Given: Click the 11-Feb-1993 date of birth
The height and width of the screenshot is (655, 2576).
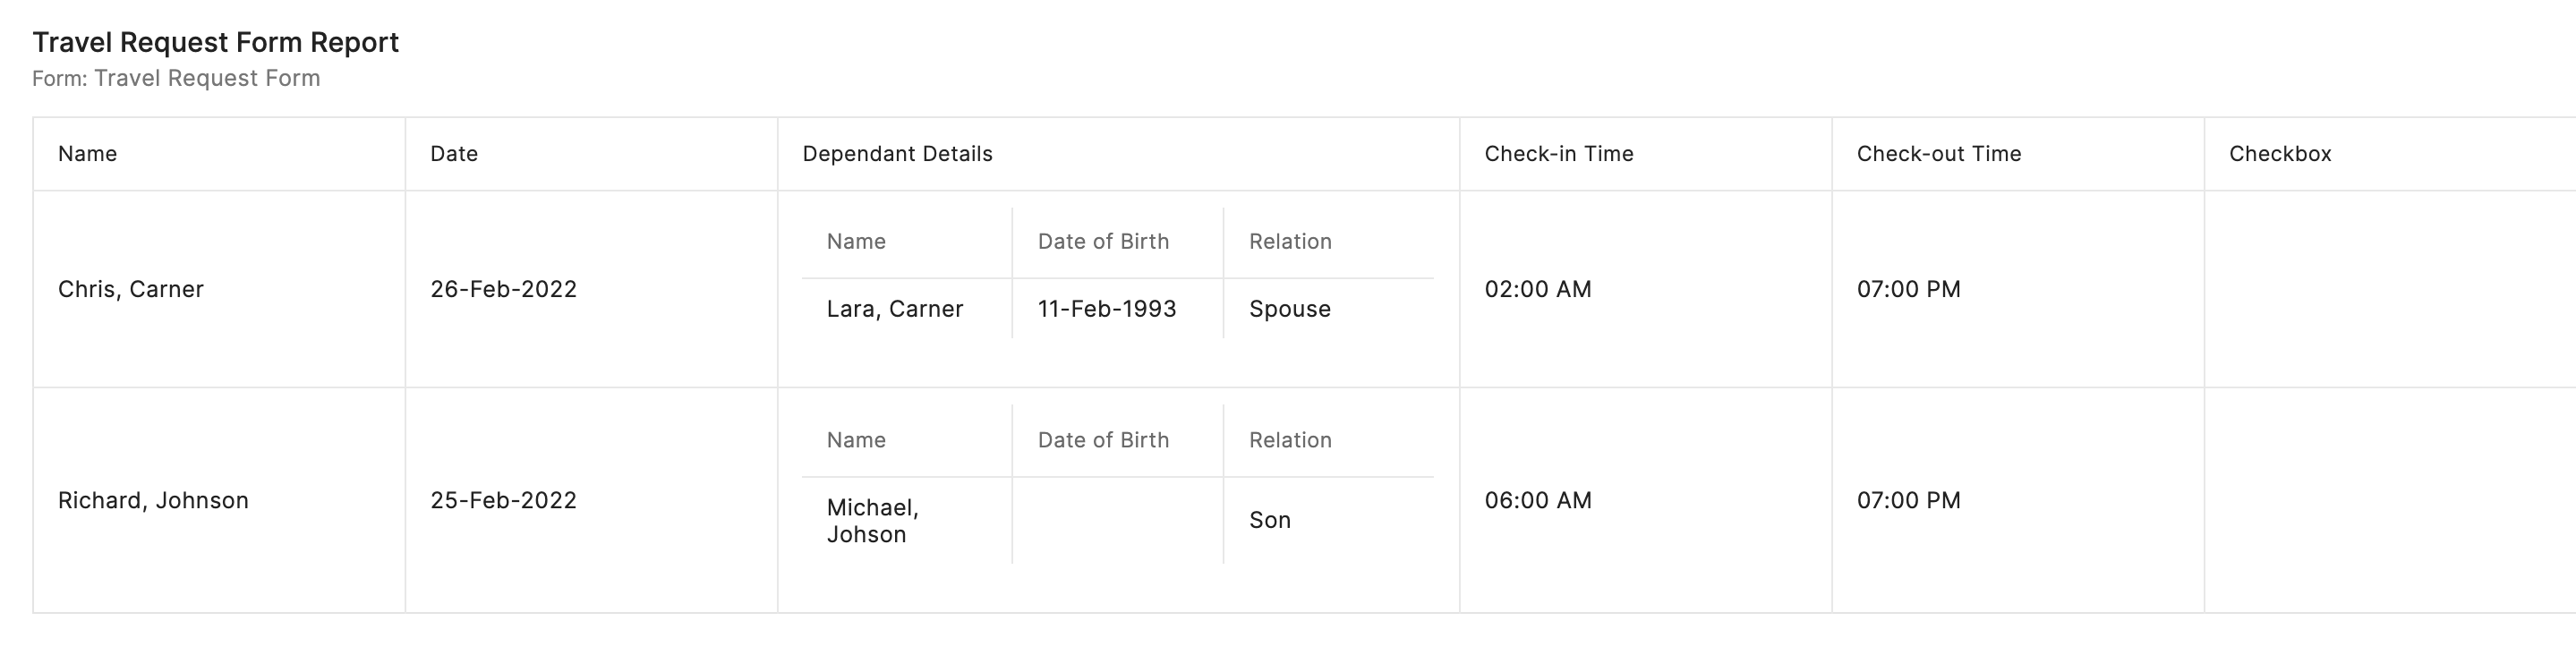Looking at the screenshot, I should pos(1106,309).
